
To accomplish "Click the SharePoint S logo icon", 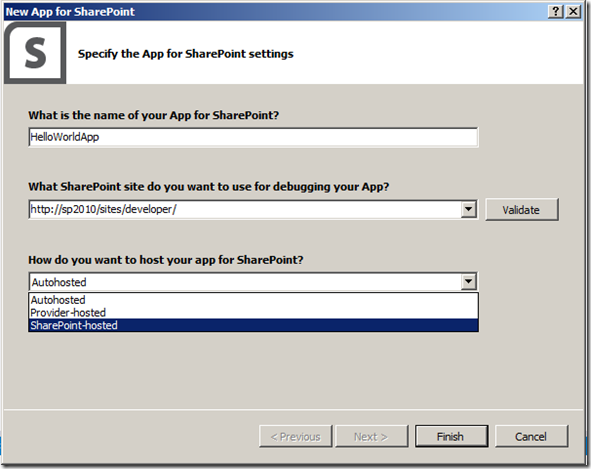I will tap(35, 52).
